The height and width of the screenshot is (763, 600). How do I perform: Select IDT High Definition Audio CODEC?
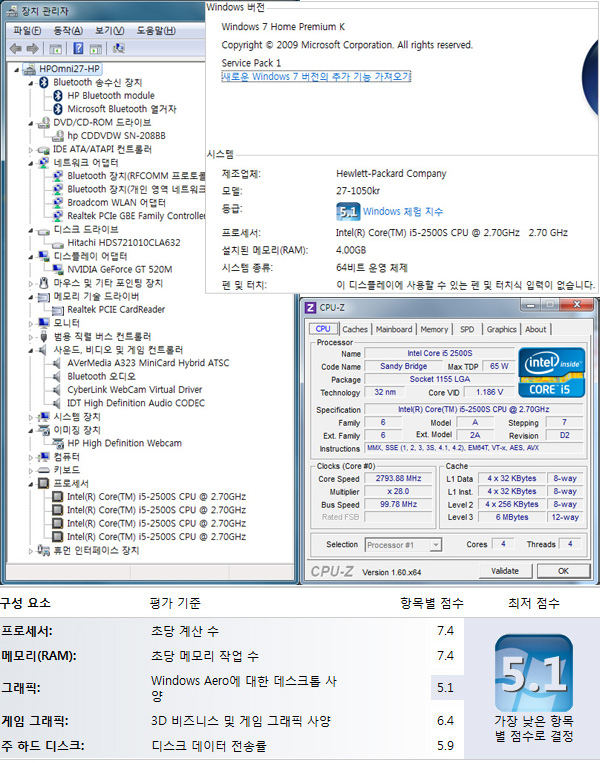coord(136,403)
